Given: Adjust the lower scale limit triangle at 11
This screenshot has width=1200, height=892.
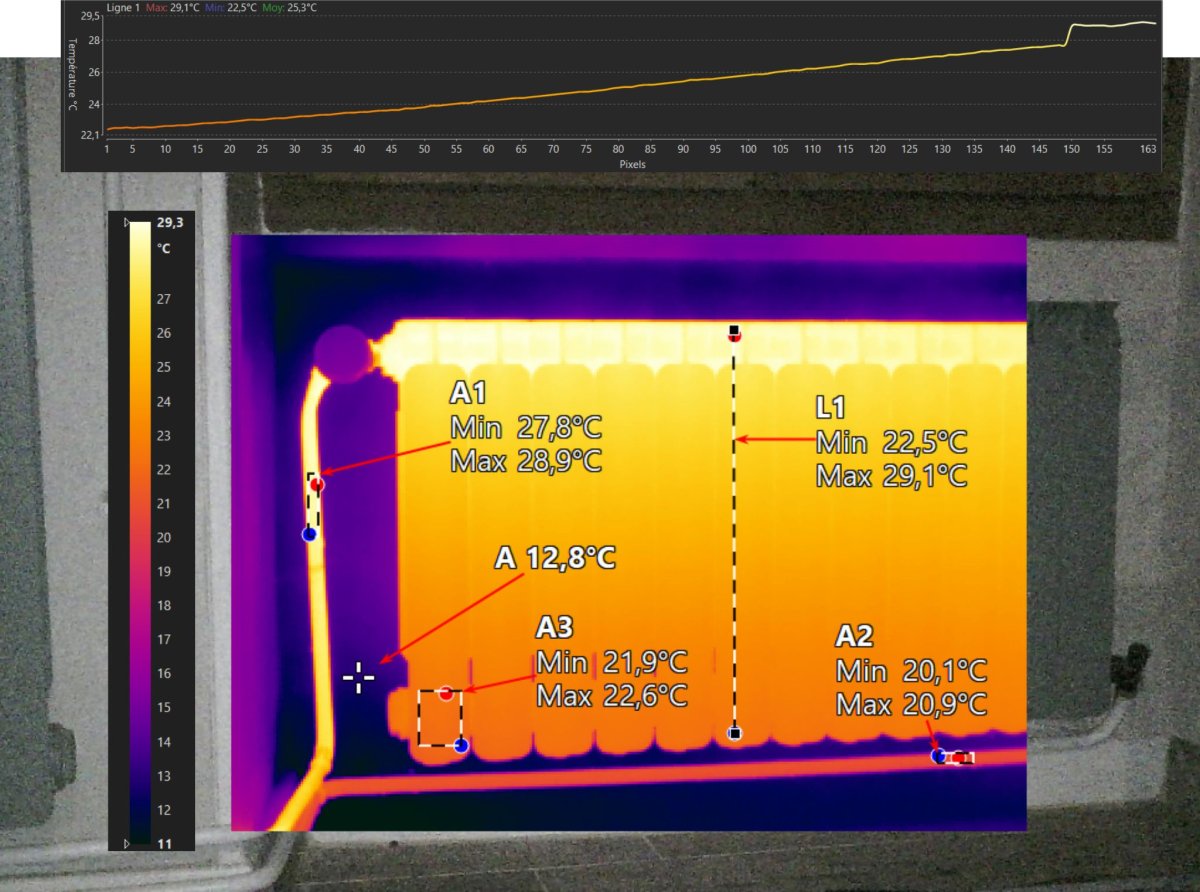Looking at the screenshot, I should pyautogui.click(x=125, y=844).
